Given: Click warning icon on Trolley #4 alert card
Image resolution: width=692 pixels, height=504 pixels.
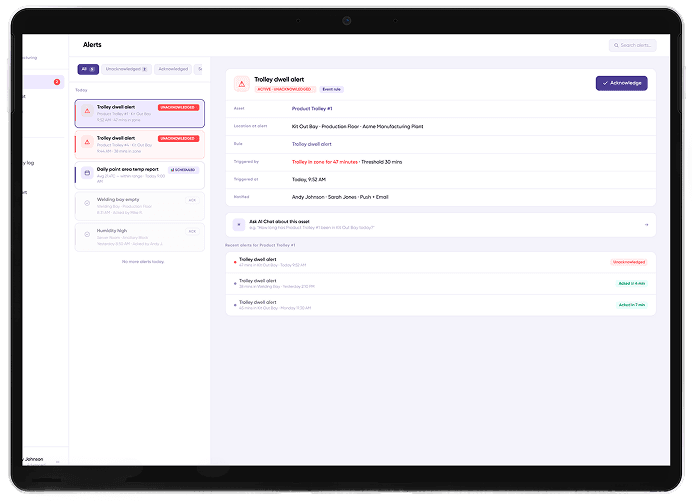Looking at the screenshot, I should [x=87, y=142].
